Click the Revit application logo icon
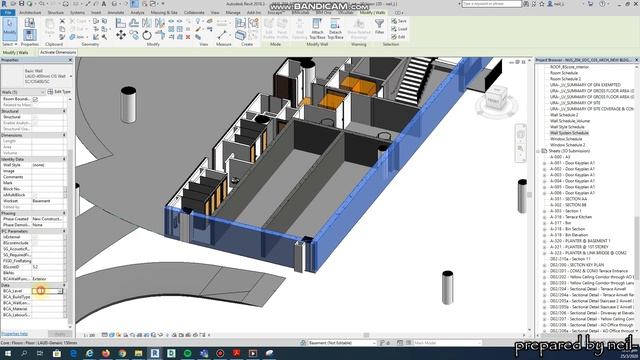The height and width of the screenshot is (360, 640). (4, 4)
